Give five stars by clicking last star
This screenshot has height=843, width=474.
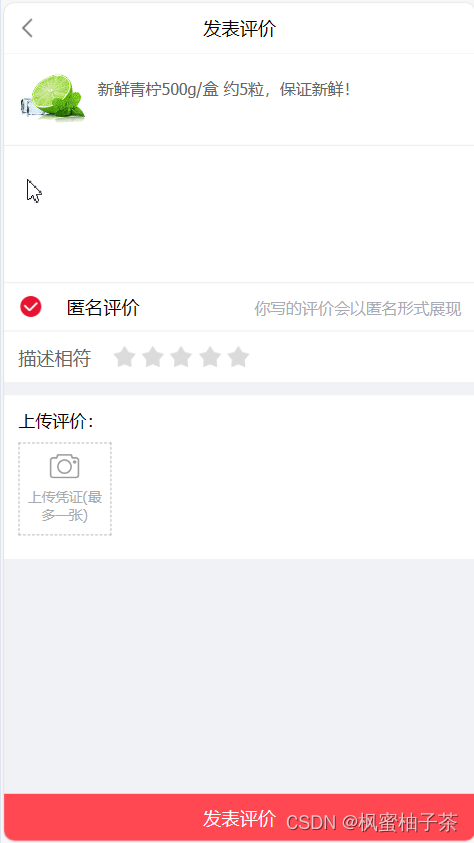(238, 357)
